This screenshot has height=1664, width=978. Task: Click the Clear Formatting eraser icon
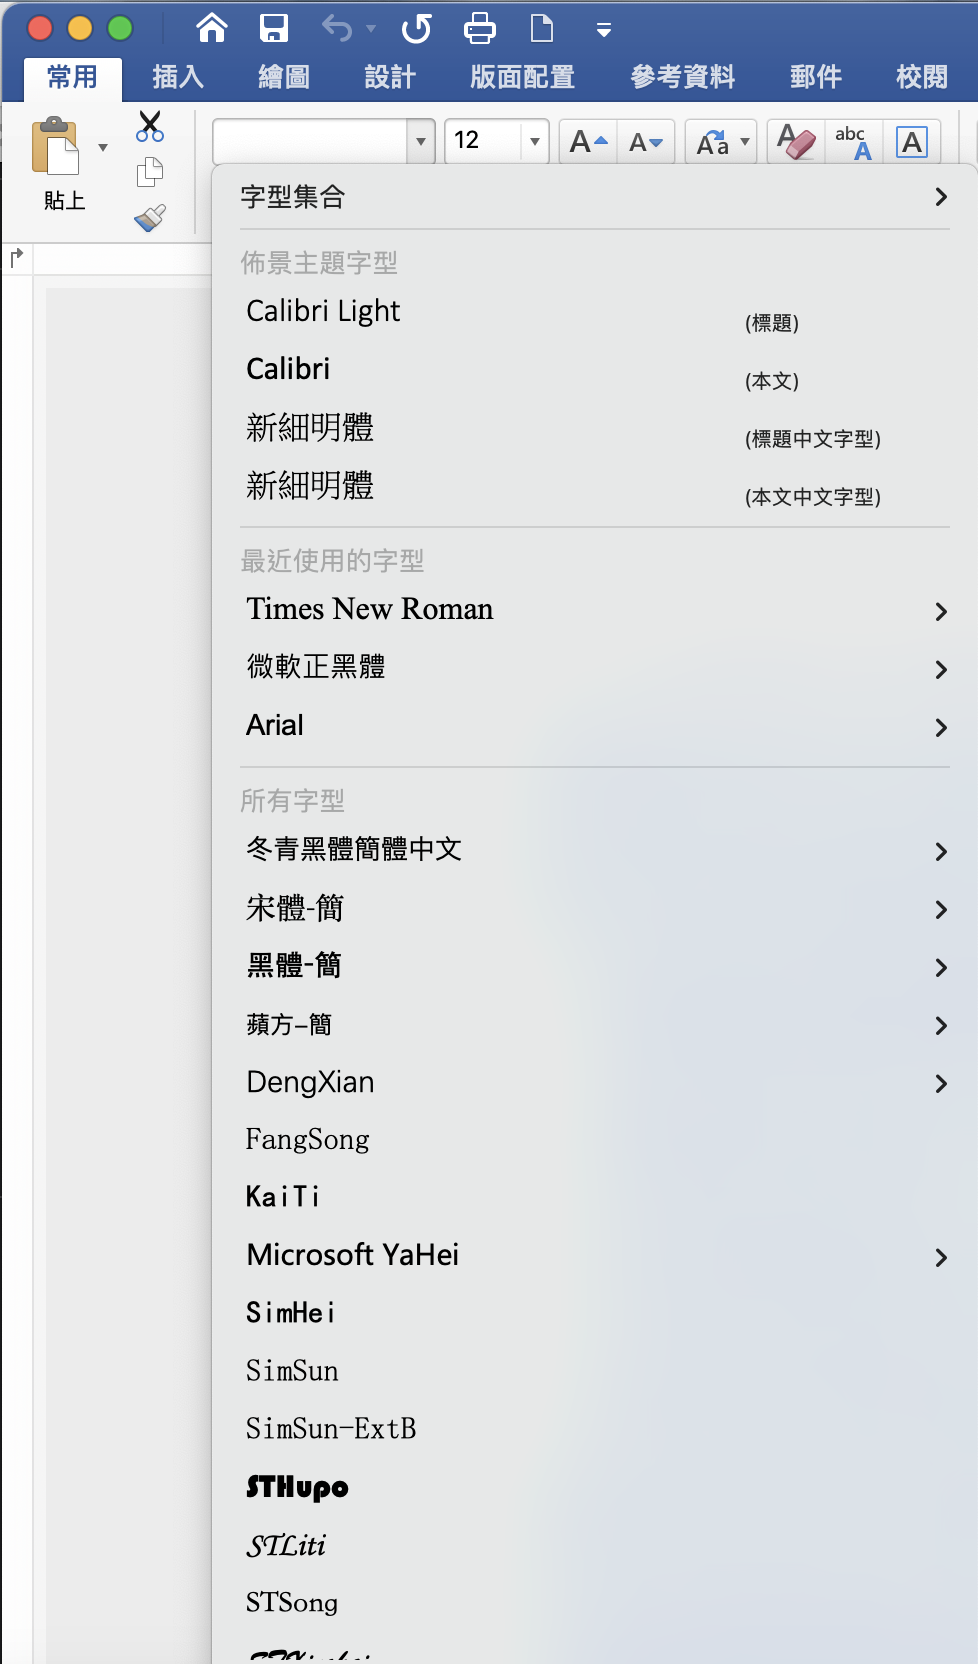(x=794, y=141)
